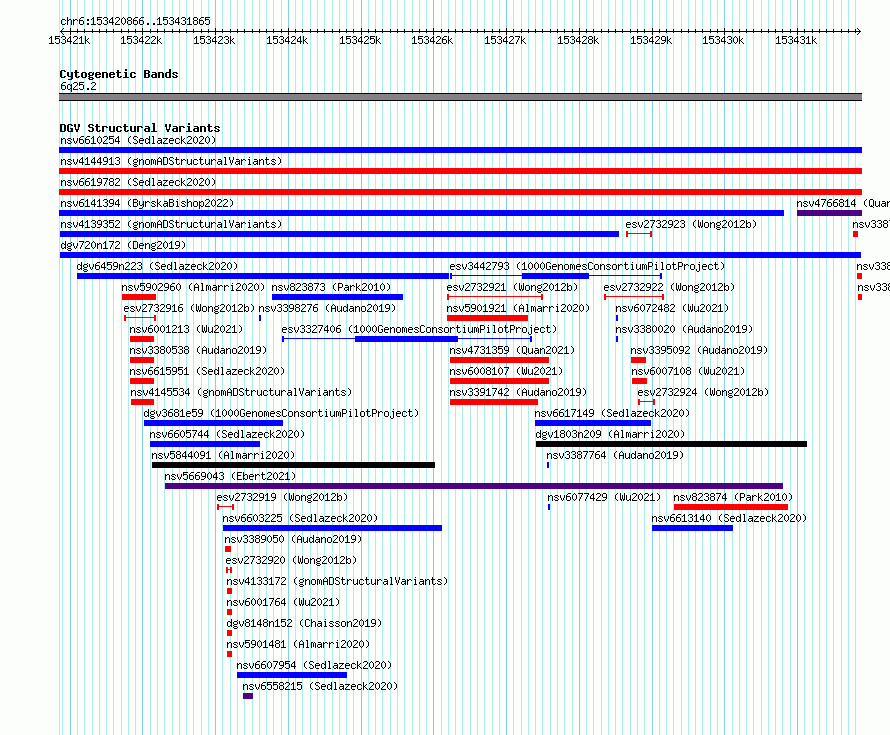
Task: Click the nsv6141394 (ByrskaBishop2022) label
Action: (x=147, y=203)
